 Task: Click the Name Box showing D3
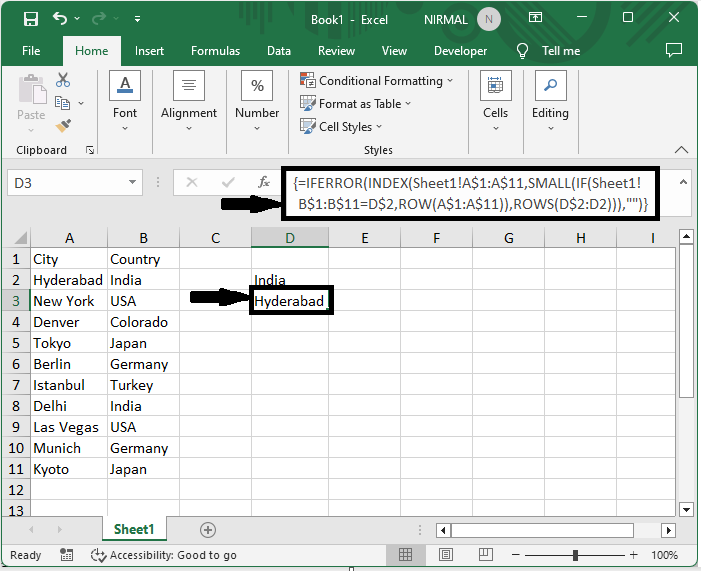pos(67,183)
